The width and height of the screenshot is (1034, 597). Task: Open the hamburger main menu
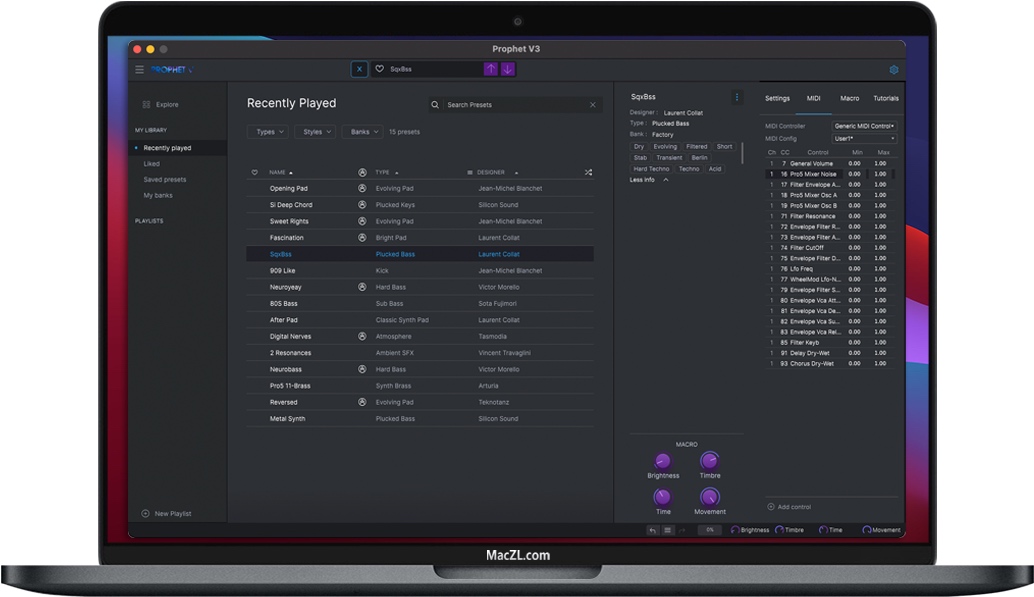(x=140, y=69)
